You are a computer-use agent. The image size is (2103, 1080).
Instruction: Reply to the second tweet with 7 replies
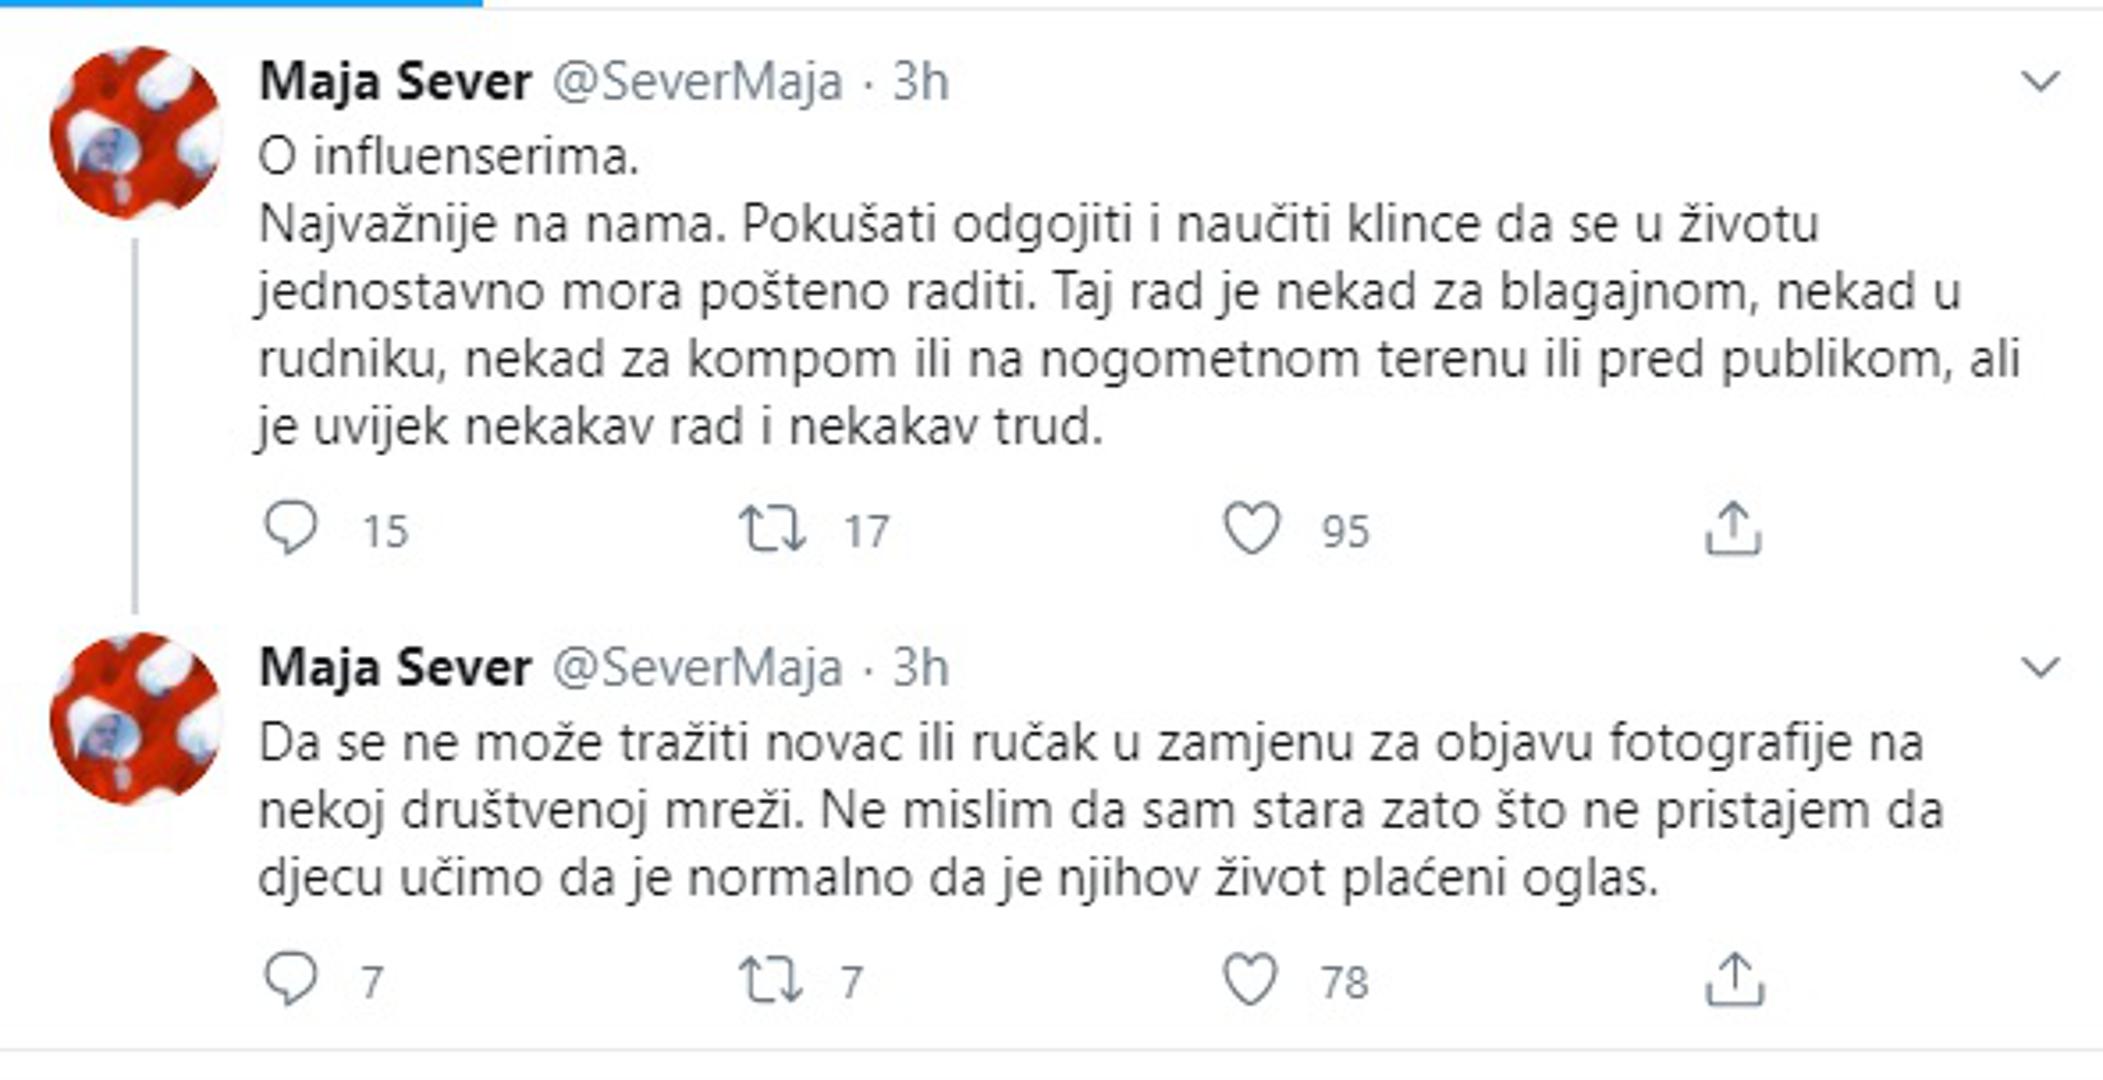[291, 980]
